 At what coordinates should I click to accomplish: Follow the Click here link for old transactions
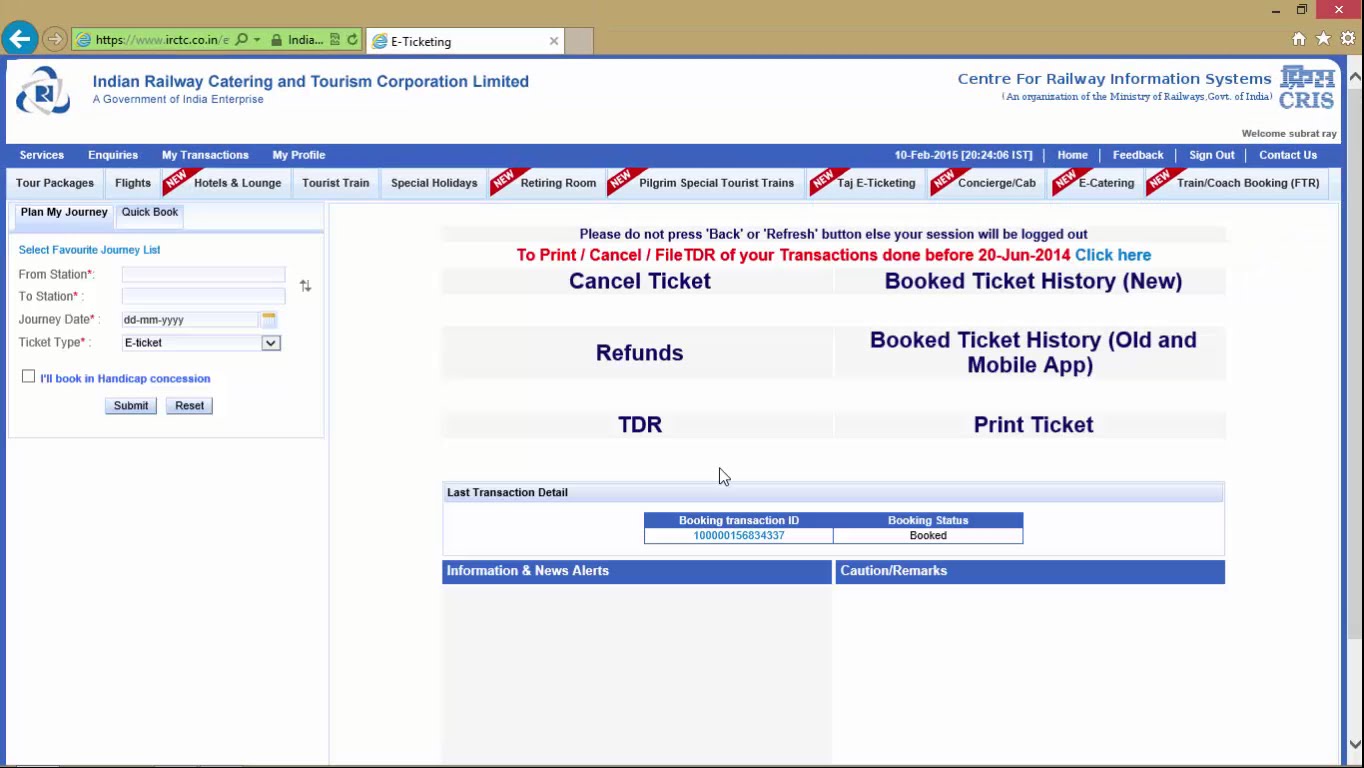pos(1113,255)
